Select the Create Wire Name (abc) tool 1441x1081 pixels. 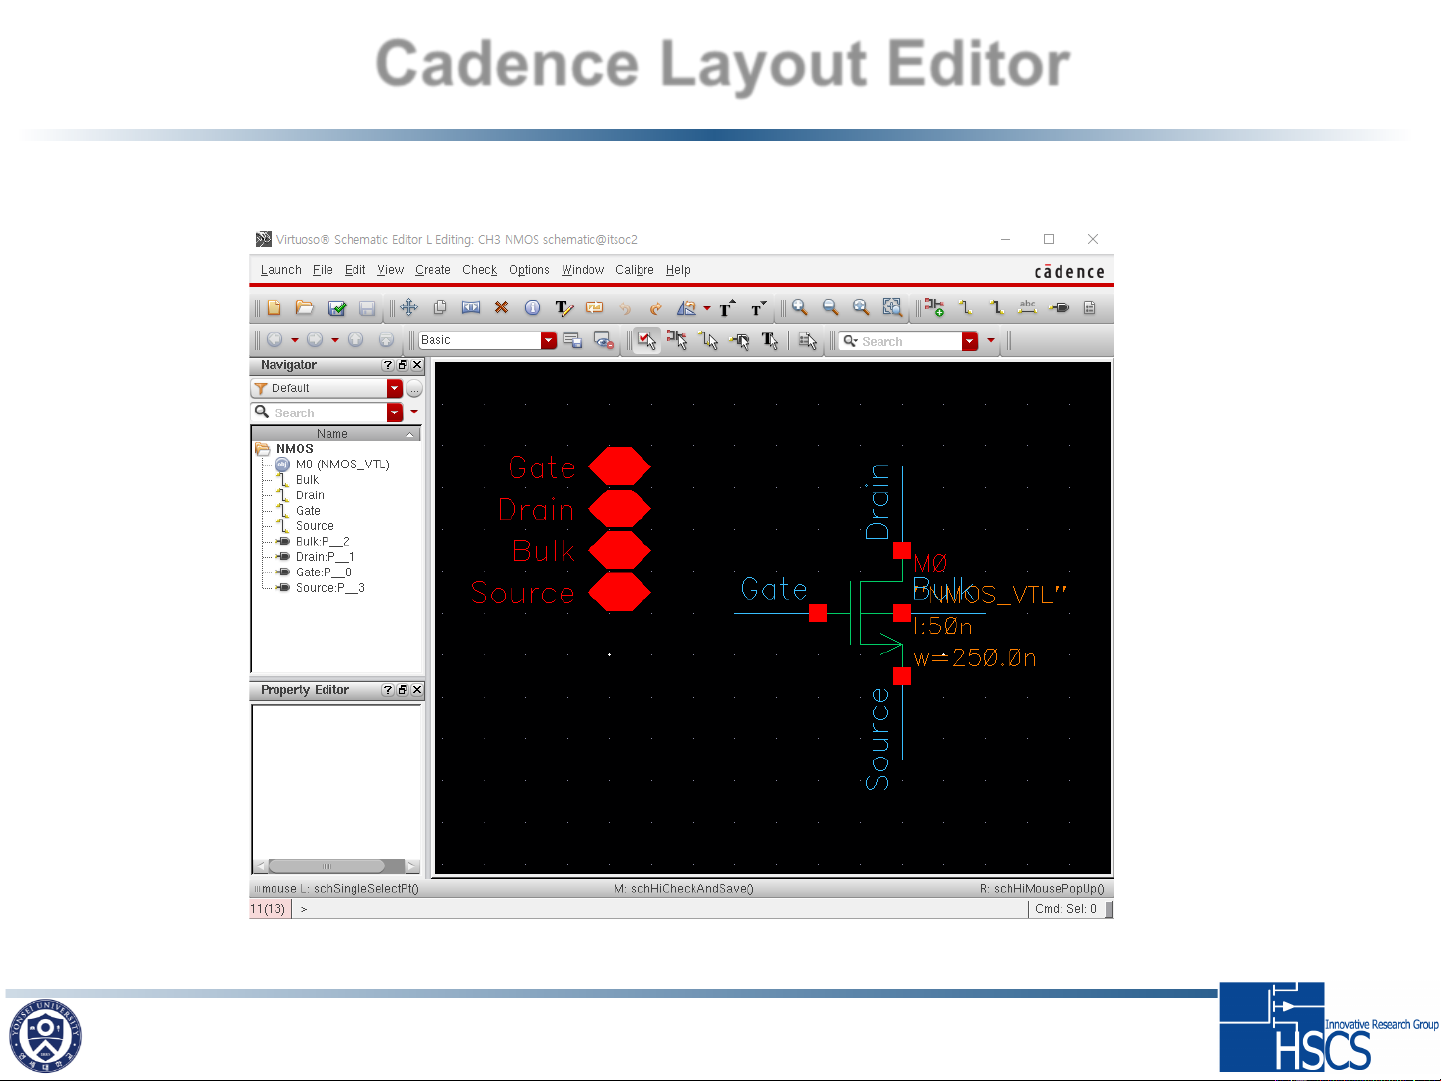1027,308
